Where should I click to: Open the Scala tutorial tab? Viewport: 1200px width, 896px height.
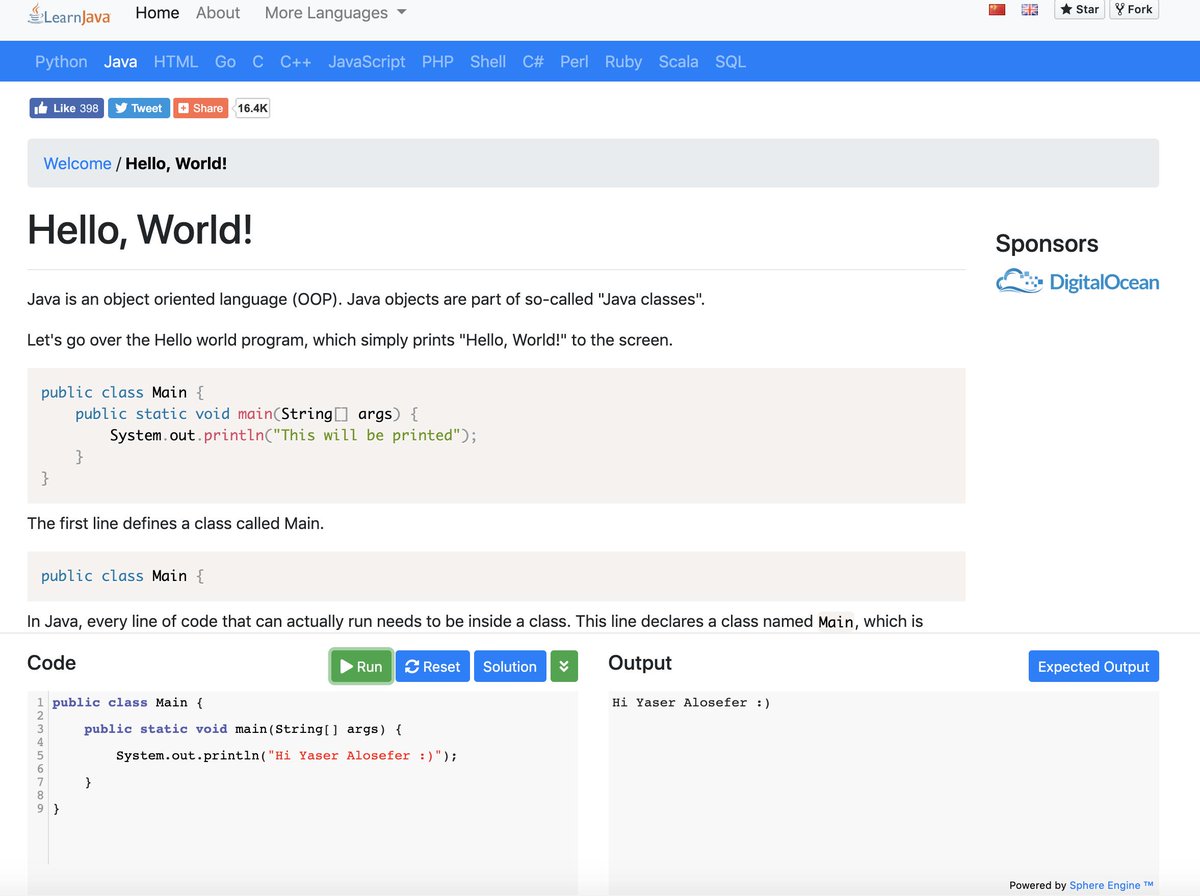[678, 61]
